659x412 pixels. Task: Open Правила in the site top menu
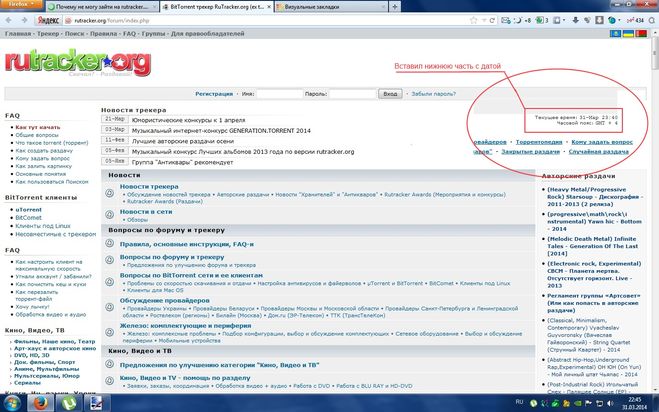pyautogui.click(x=103, y=34)
